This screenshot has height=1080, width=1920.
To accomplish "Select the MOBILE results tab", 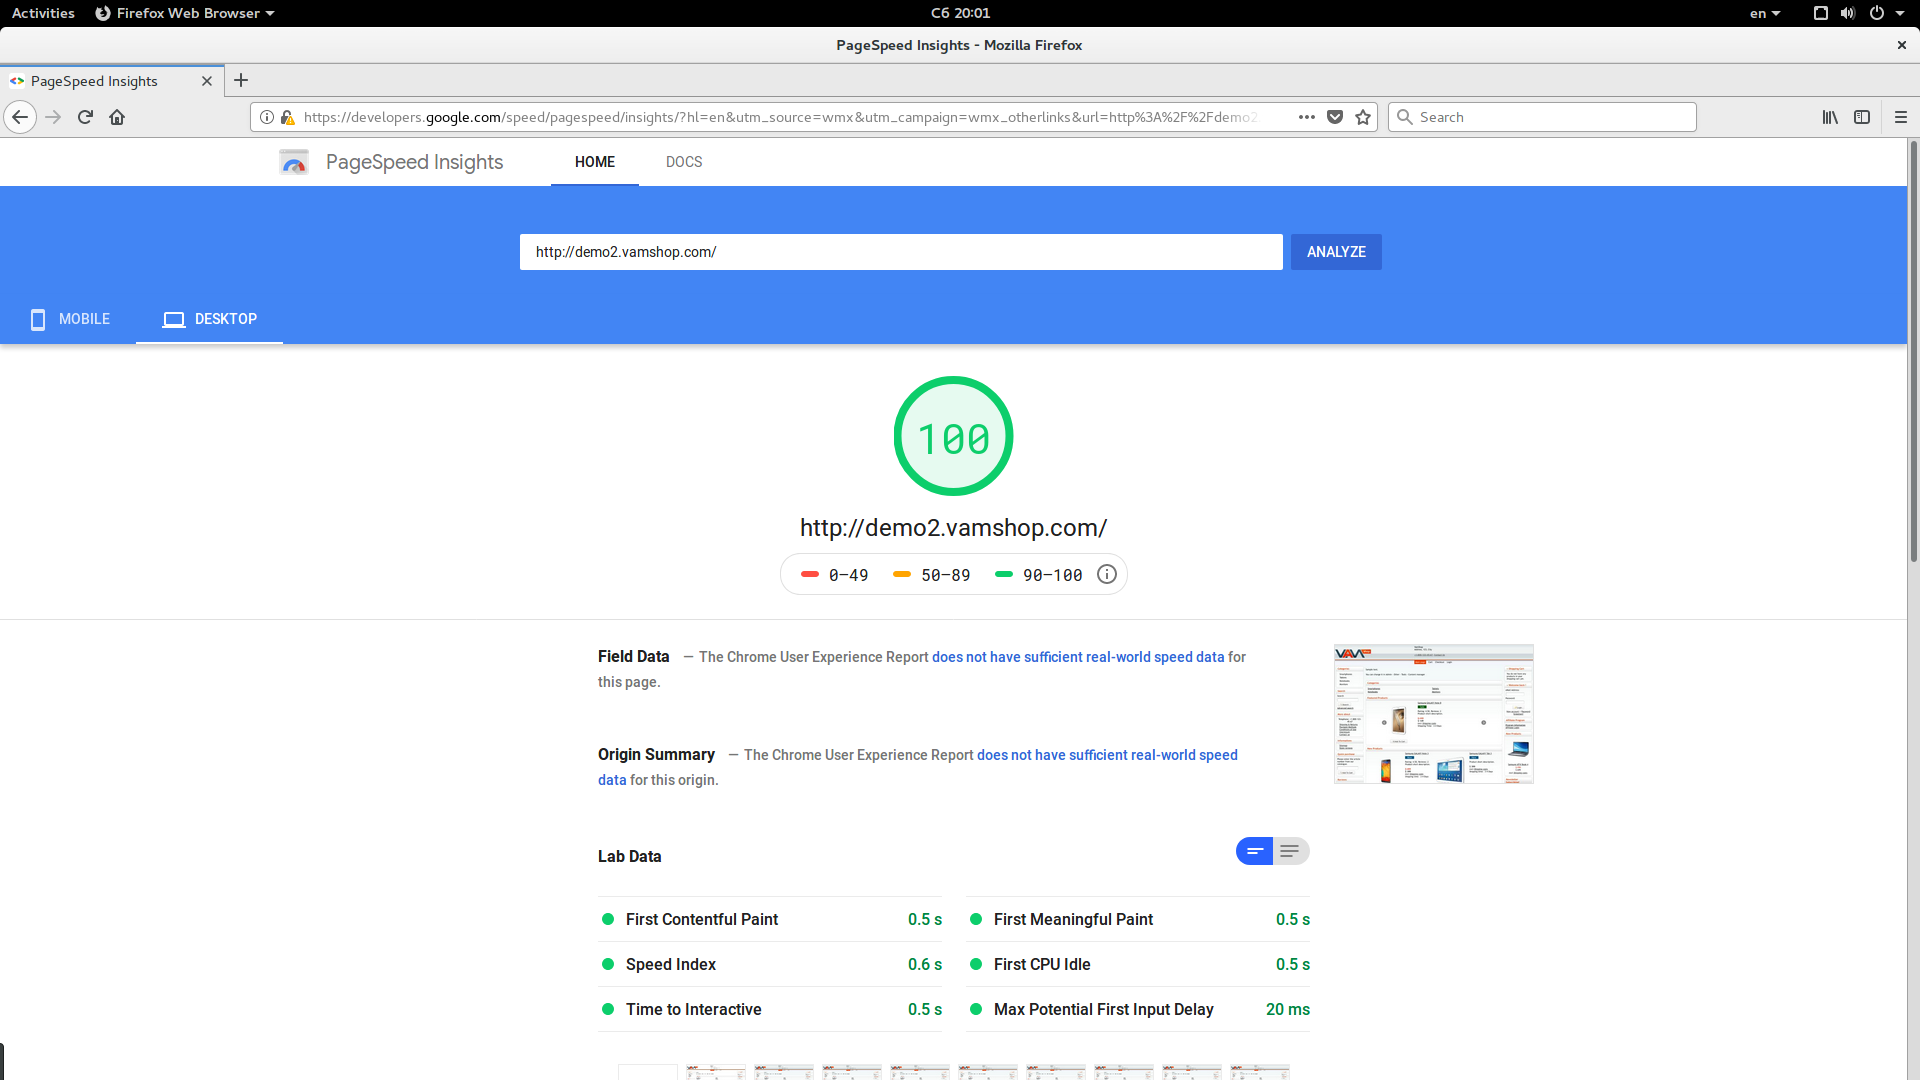I will pos(70,319).
